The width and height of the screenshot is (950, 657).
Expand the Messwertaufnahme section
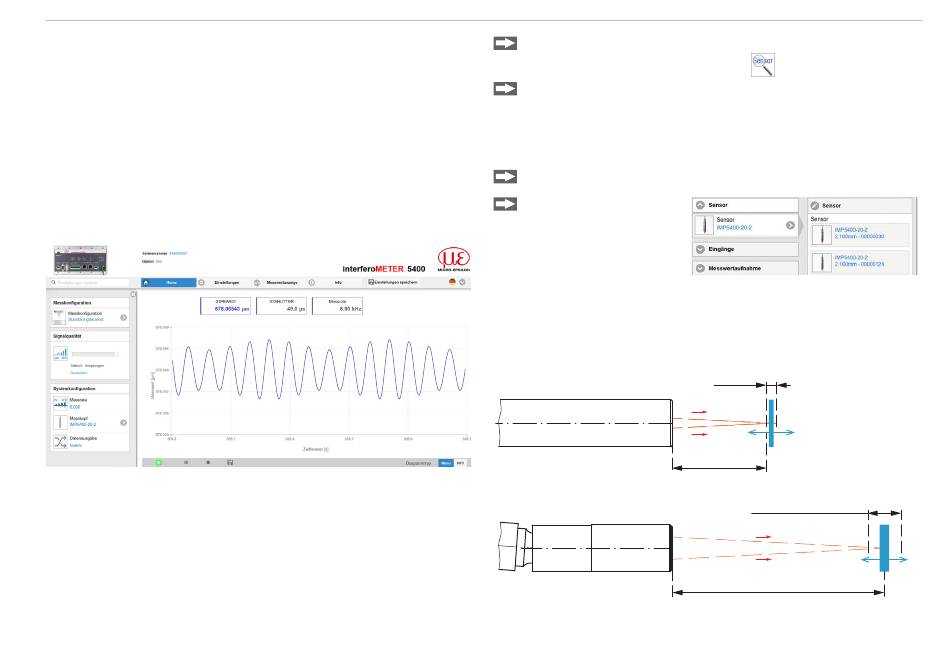[745, 268]
